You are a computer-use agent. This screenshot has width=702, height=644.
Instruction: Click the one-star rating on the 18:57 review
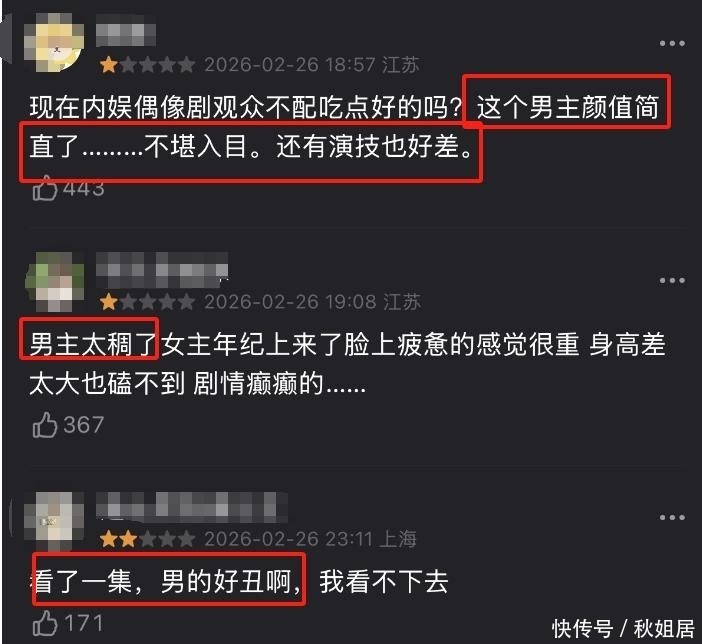(147, 65)
